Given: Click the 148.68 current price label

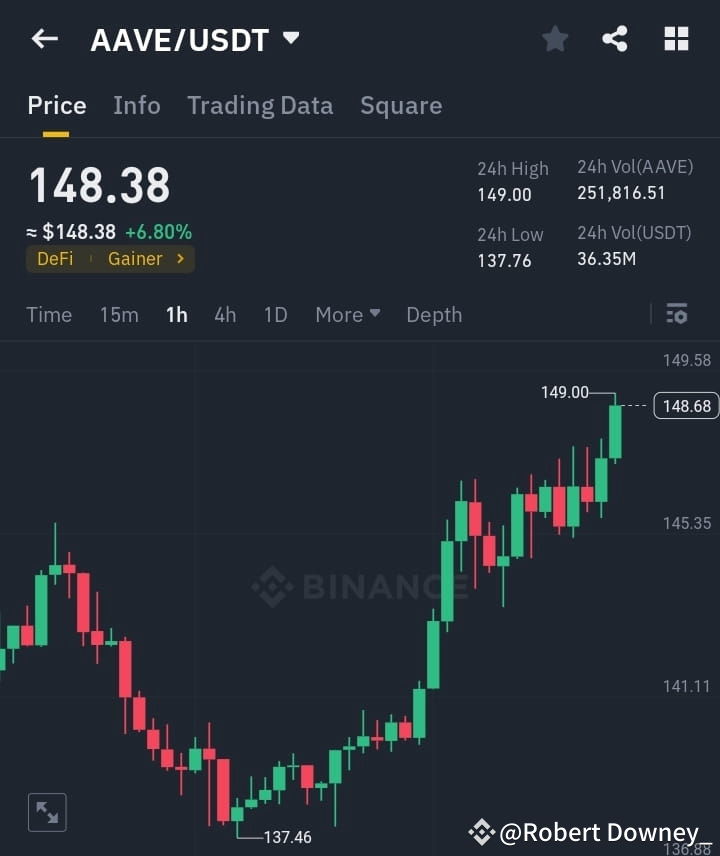Looking at the screenshot, I should (686, 405).
